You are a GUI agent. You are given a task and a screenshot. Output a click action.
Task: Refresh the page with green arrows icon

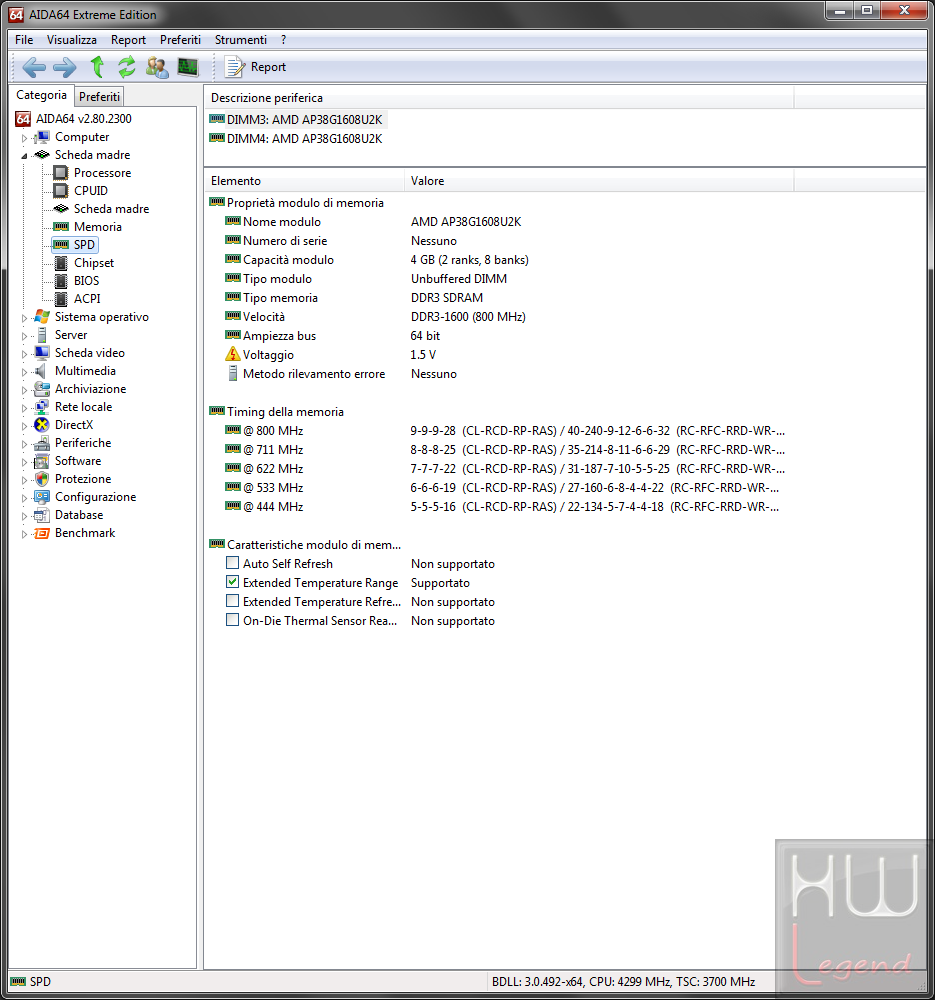coord(127,67)
